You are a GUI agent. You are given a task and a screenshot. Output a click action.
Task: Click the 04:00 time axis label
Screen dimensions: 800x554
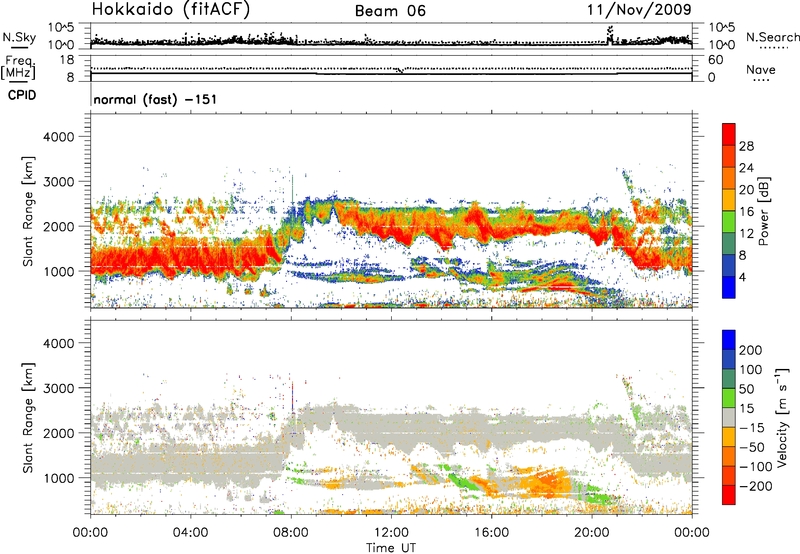tap(191, 533)
